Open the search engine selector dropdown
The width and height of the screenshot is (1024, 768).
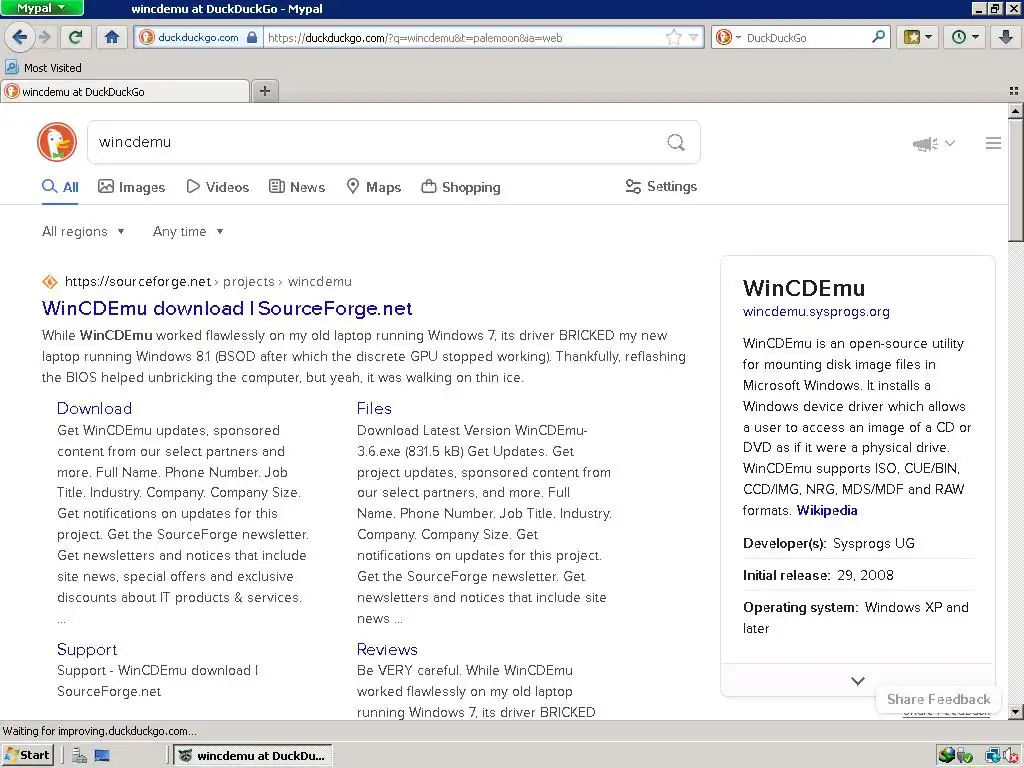coord(728,37)
